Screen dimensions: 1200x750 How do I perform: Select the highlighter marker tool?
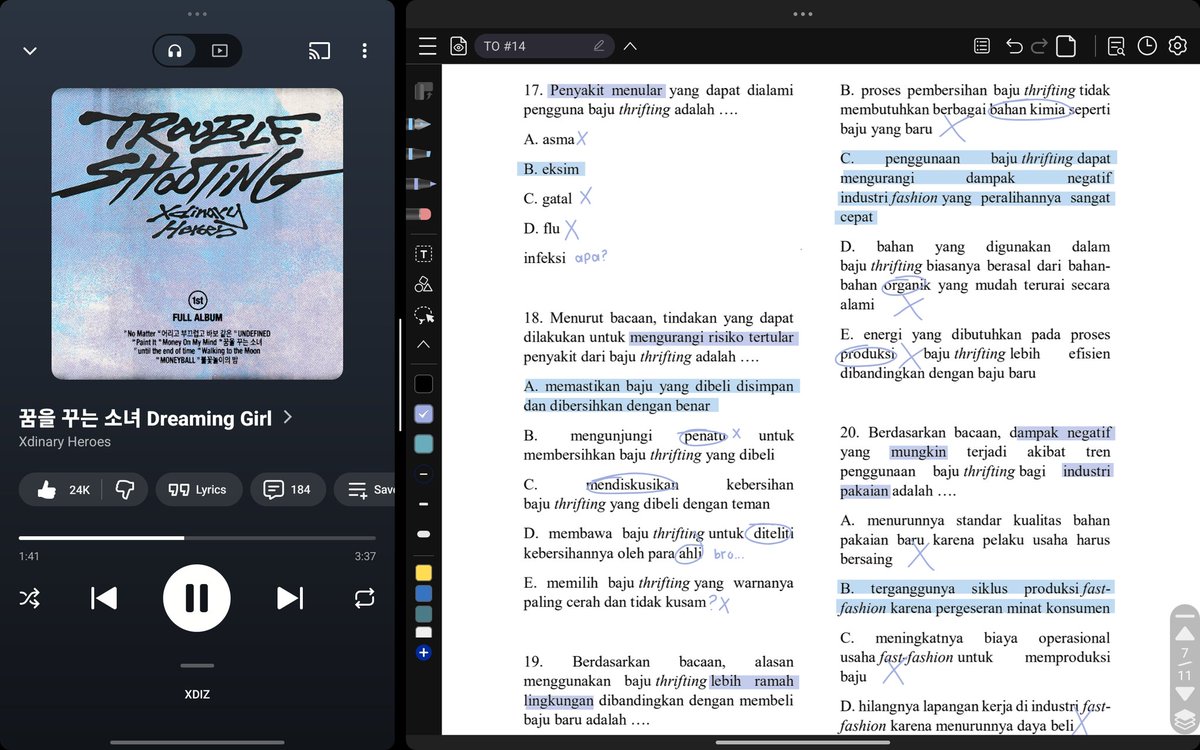pyautogui.click(x=419, y=154)
